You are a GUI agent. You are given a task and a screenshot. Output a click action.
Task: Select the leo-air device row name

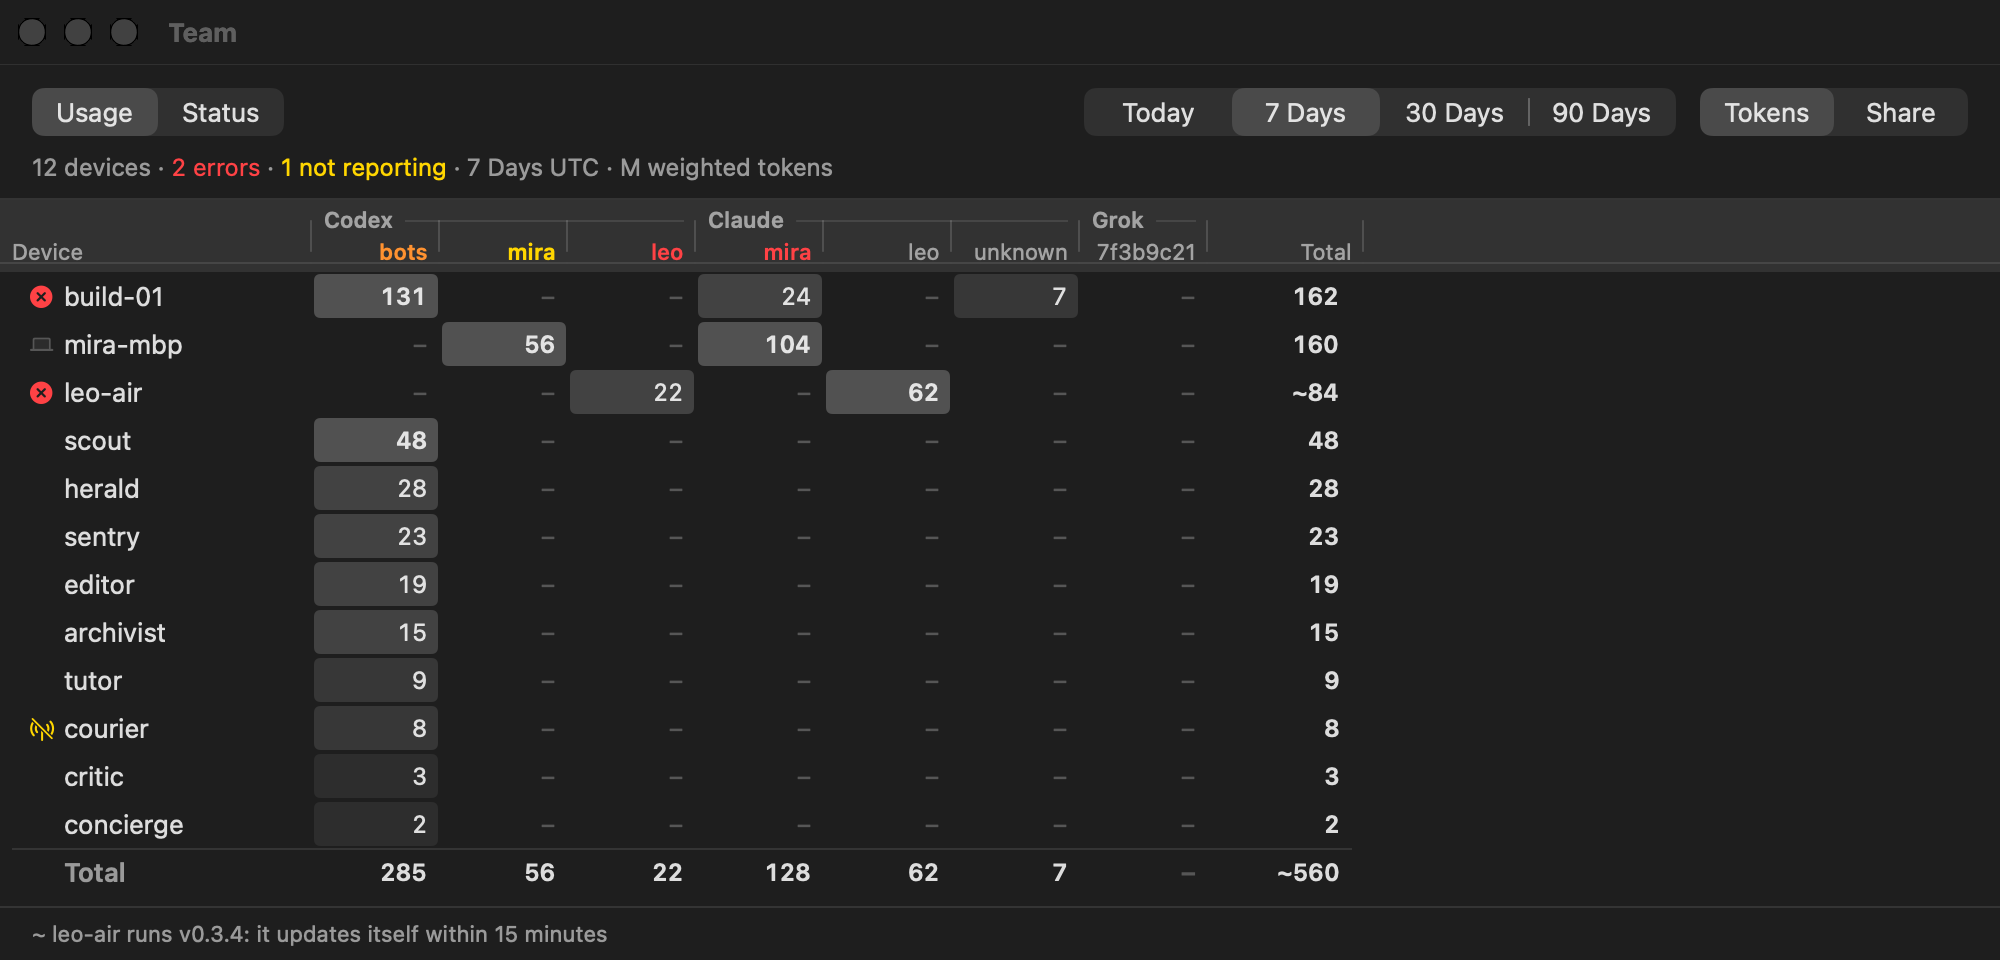click(103, 393)
